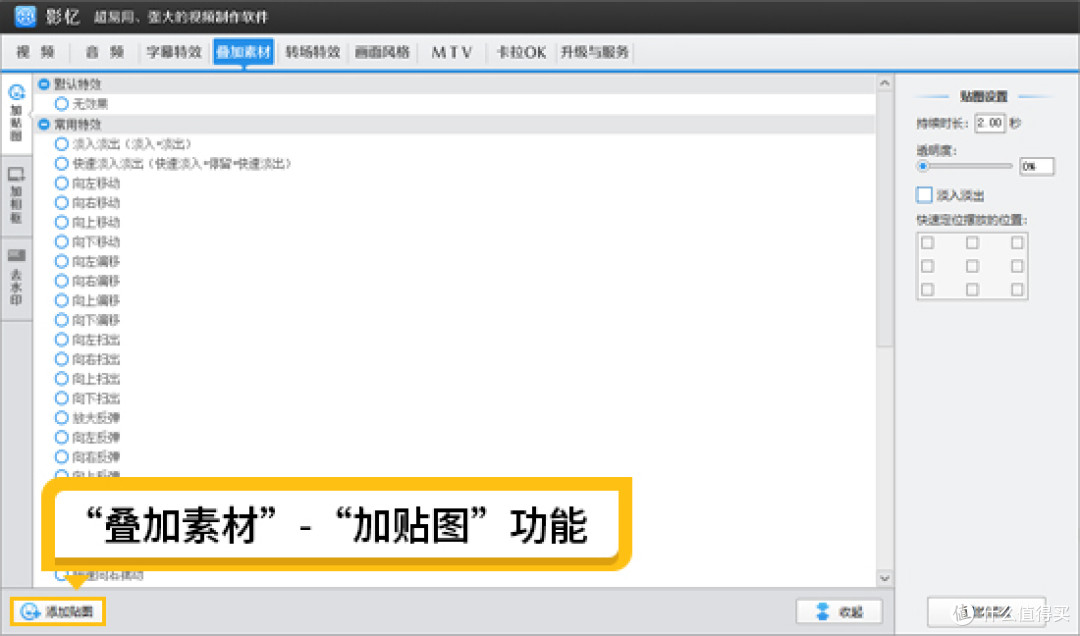
Task: Click the 透明度 percentage field
Action: 1037,166
